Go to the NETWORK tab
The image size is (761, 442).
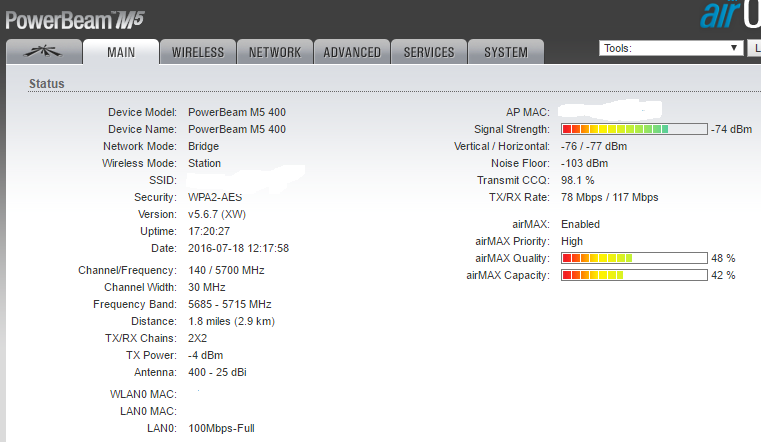275,52
